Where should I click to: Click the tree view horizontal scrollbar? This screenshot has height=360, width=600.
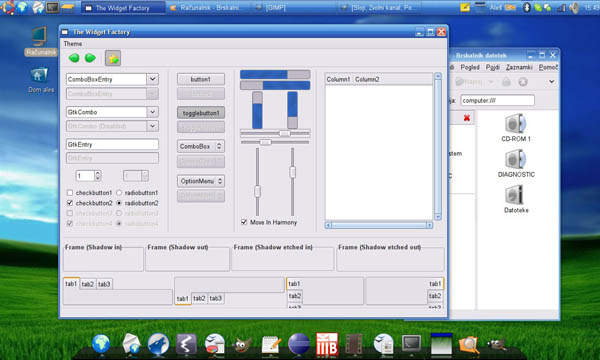[379, 225]
